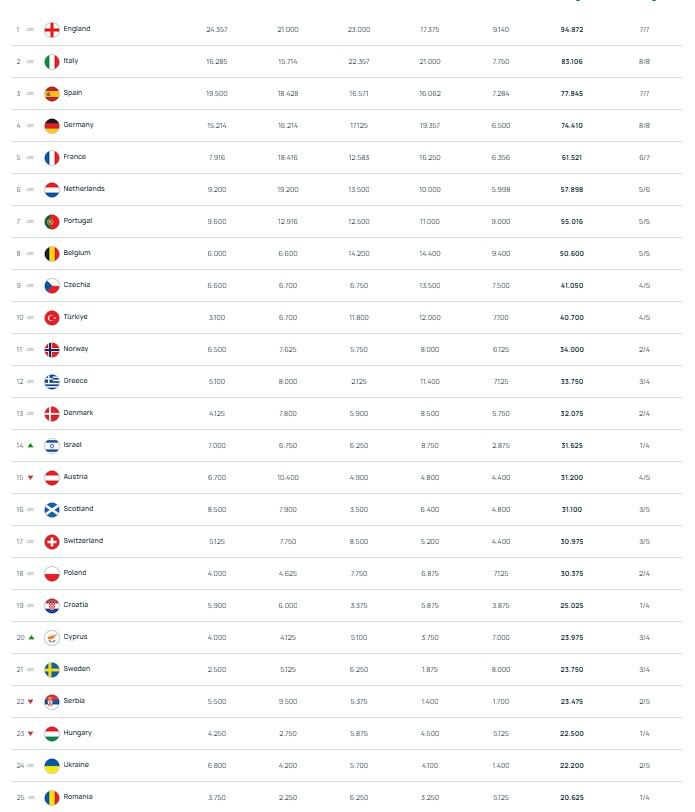Open the Romania country link

[x=77, y=797]
